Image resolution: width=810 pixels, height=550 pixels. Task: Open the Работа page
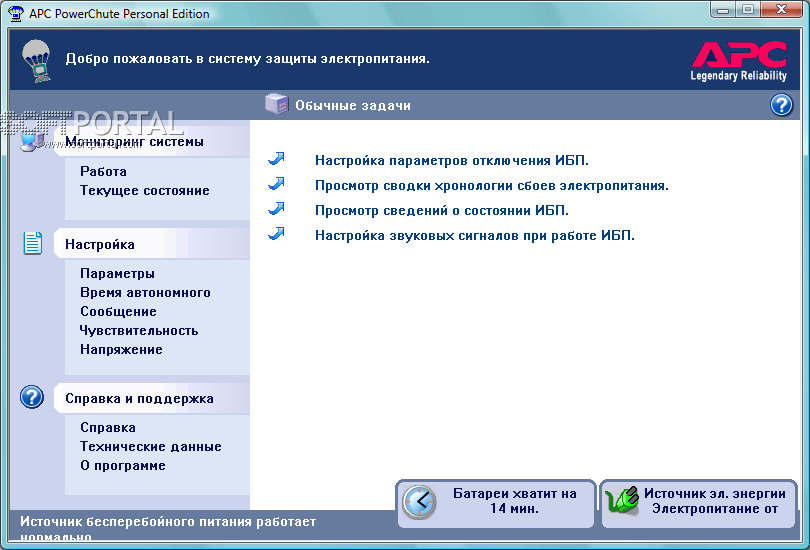pos(103,171)
